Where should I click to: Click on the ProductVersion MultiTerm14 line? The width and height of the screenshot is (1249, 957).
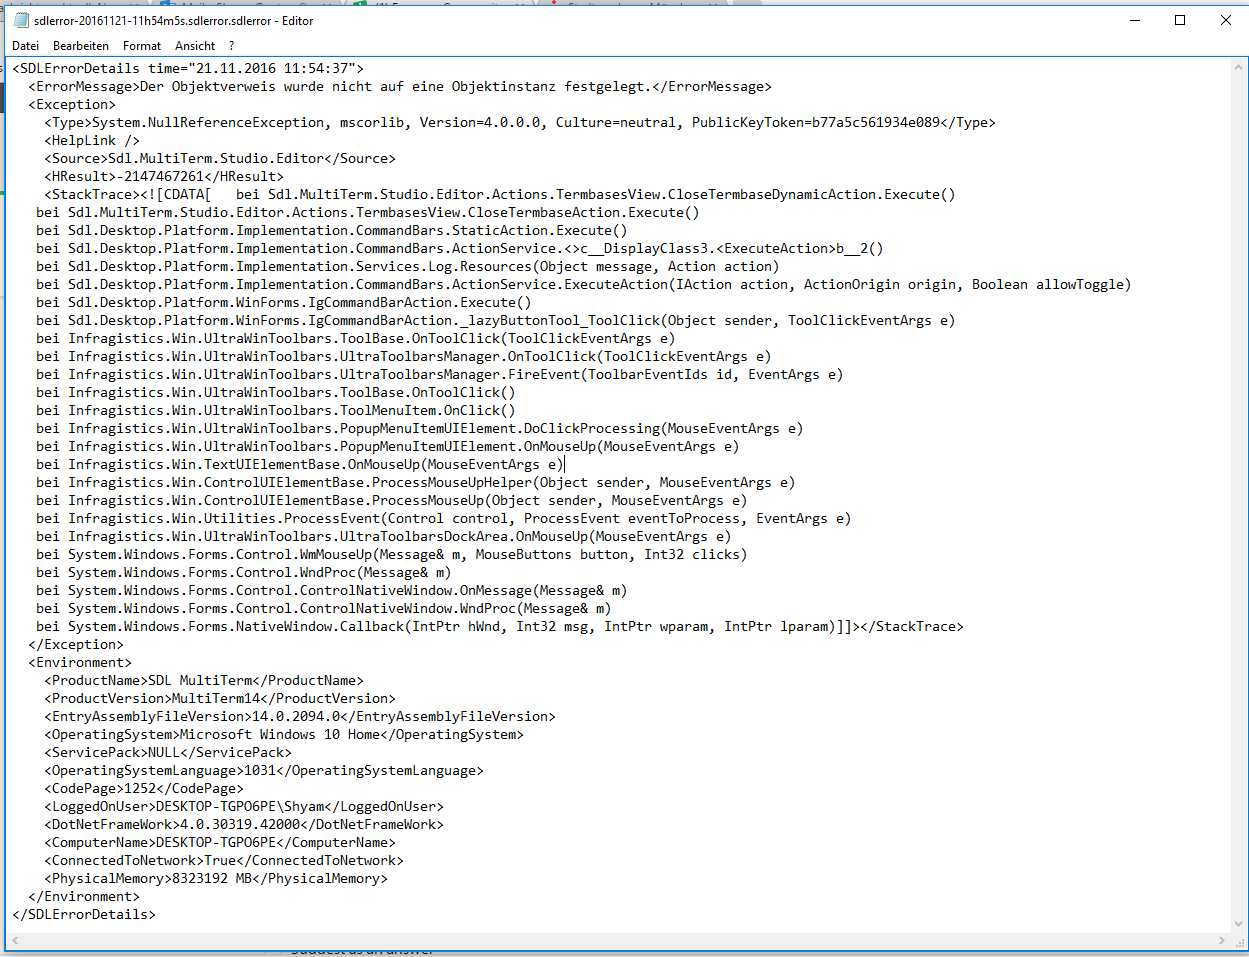click(220, 699)
